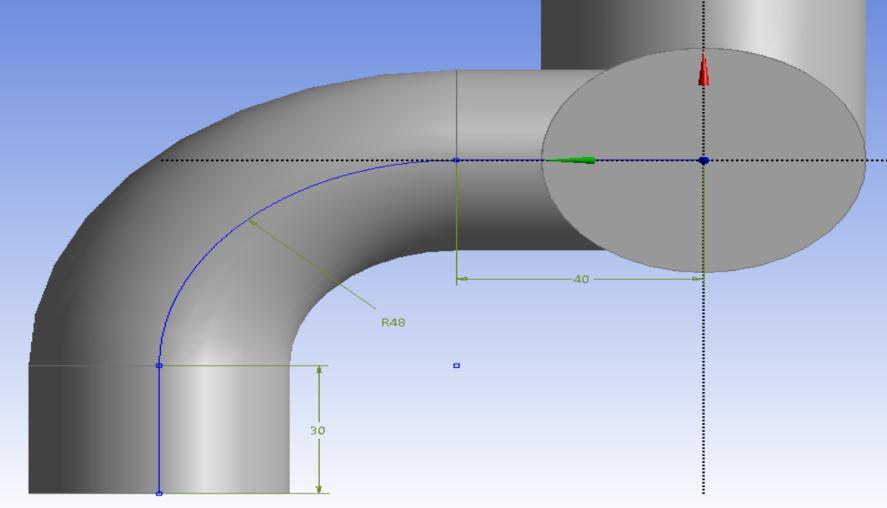The width and height of the screenshot is (887, 508).
Task: Select the R48 dimension leader line
Action: pyautogui.click(x=312, y=265)
